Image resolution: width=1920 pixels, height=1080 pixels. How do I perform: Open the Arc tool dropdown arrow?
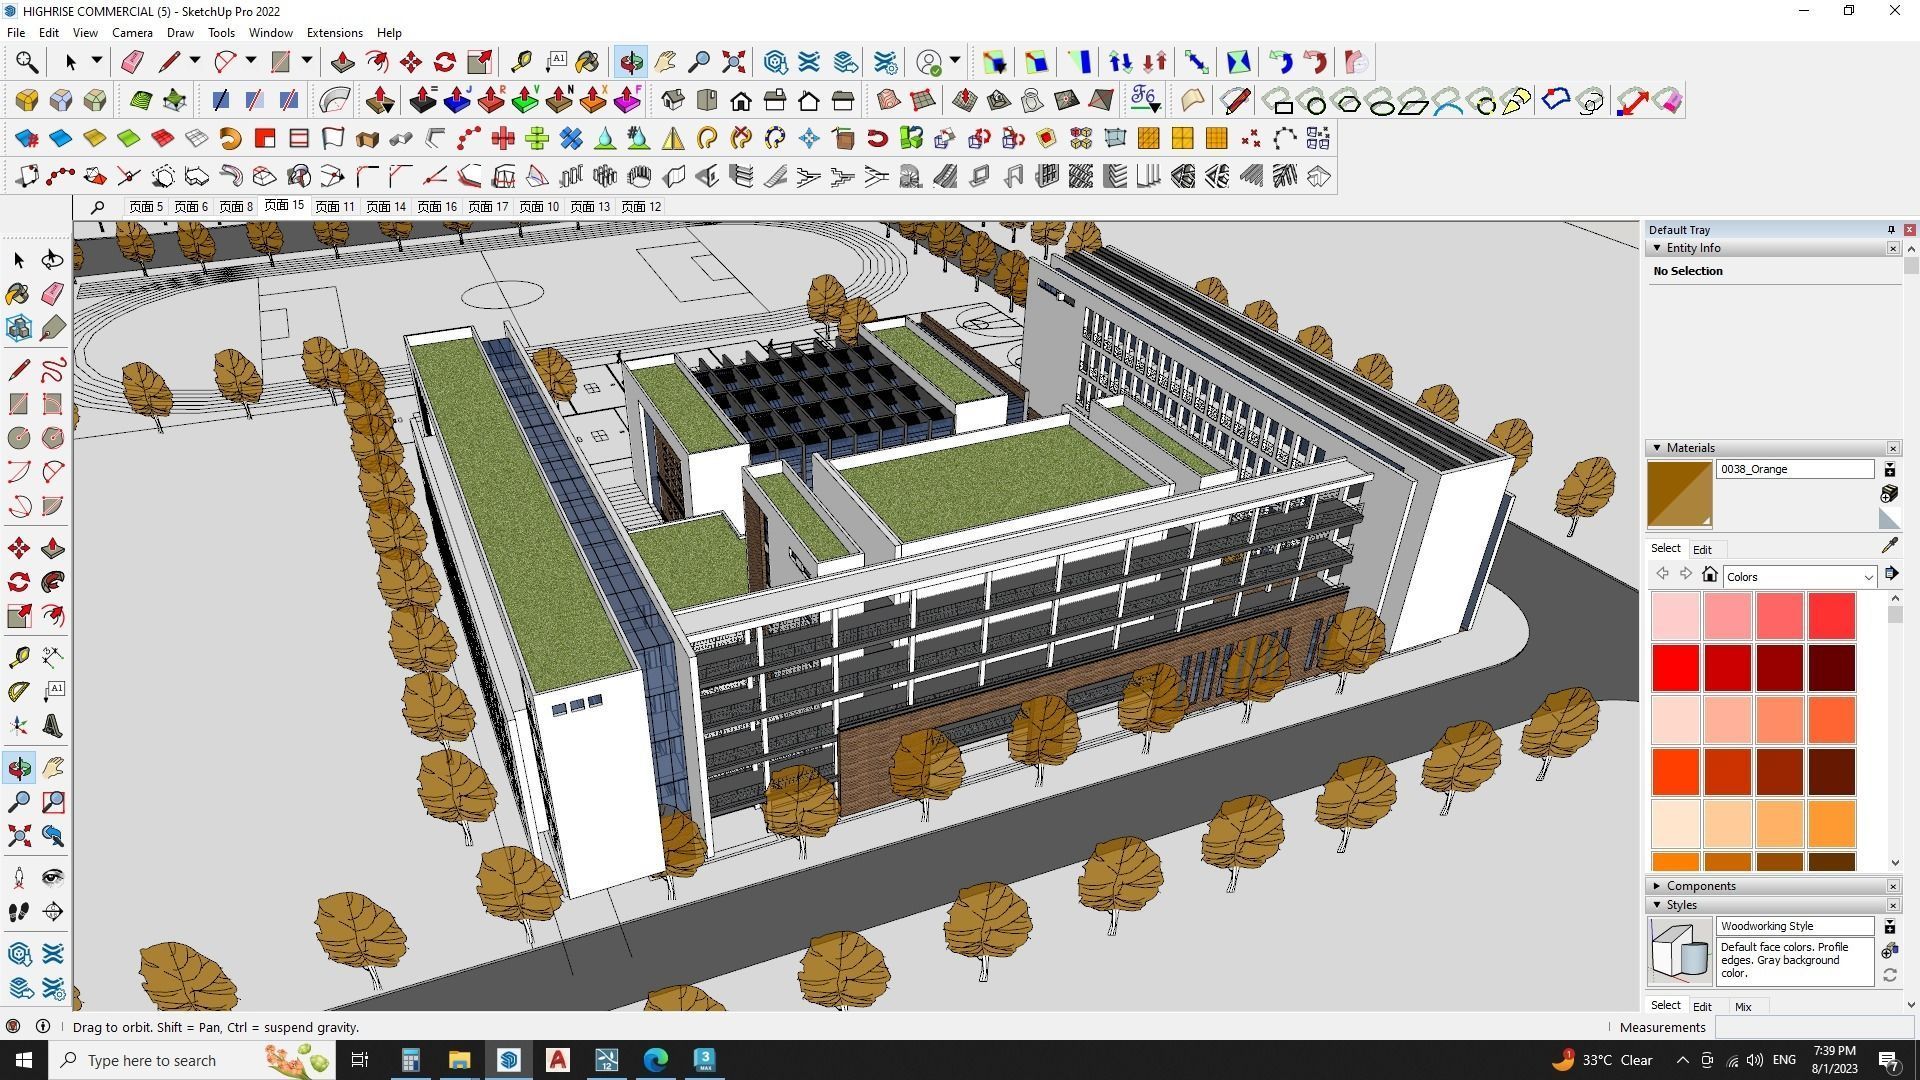tap(251, 61)
